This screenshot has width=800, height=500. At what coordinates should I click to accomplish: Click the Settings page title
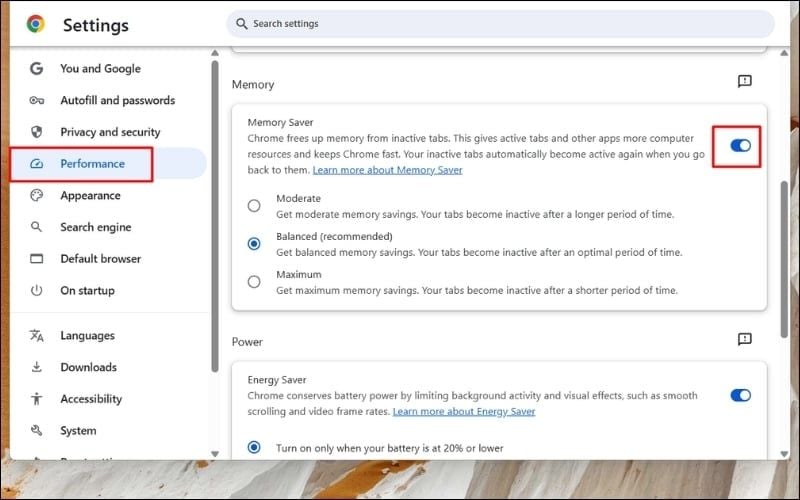pos(96,25)
